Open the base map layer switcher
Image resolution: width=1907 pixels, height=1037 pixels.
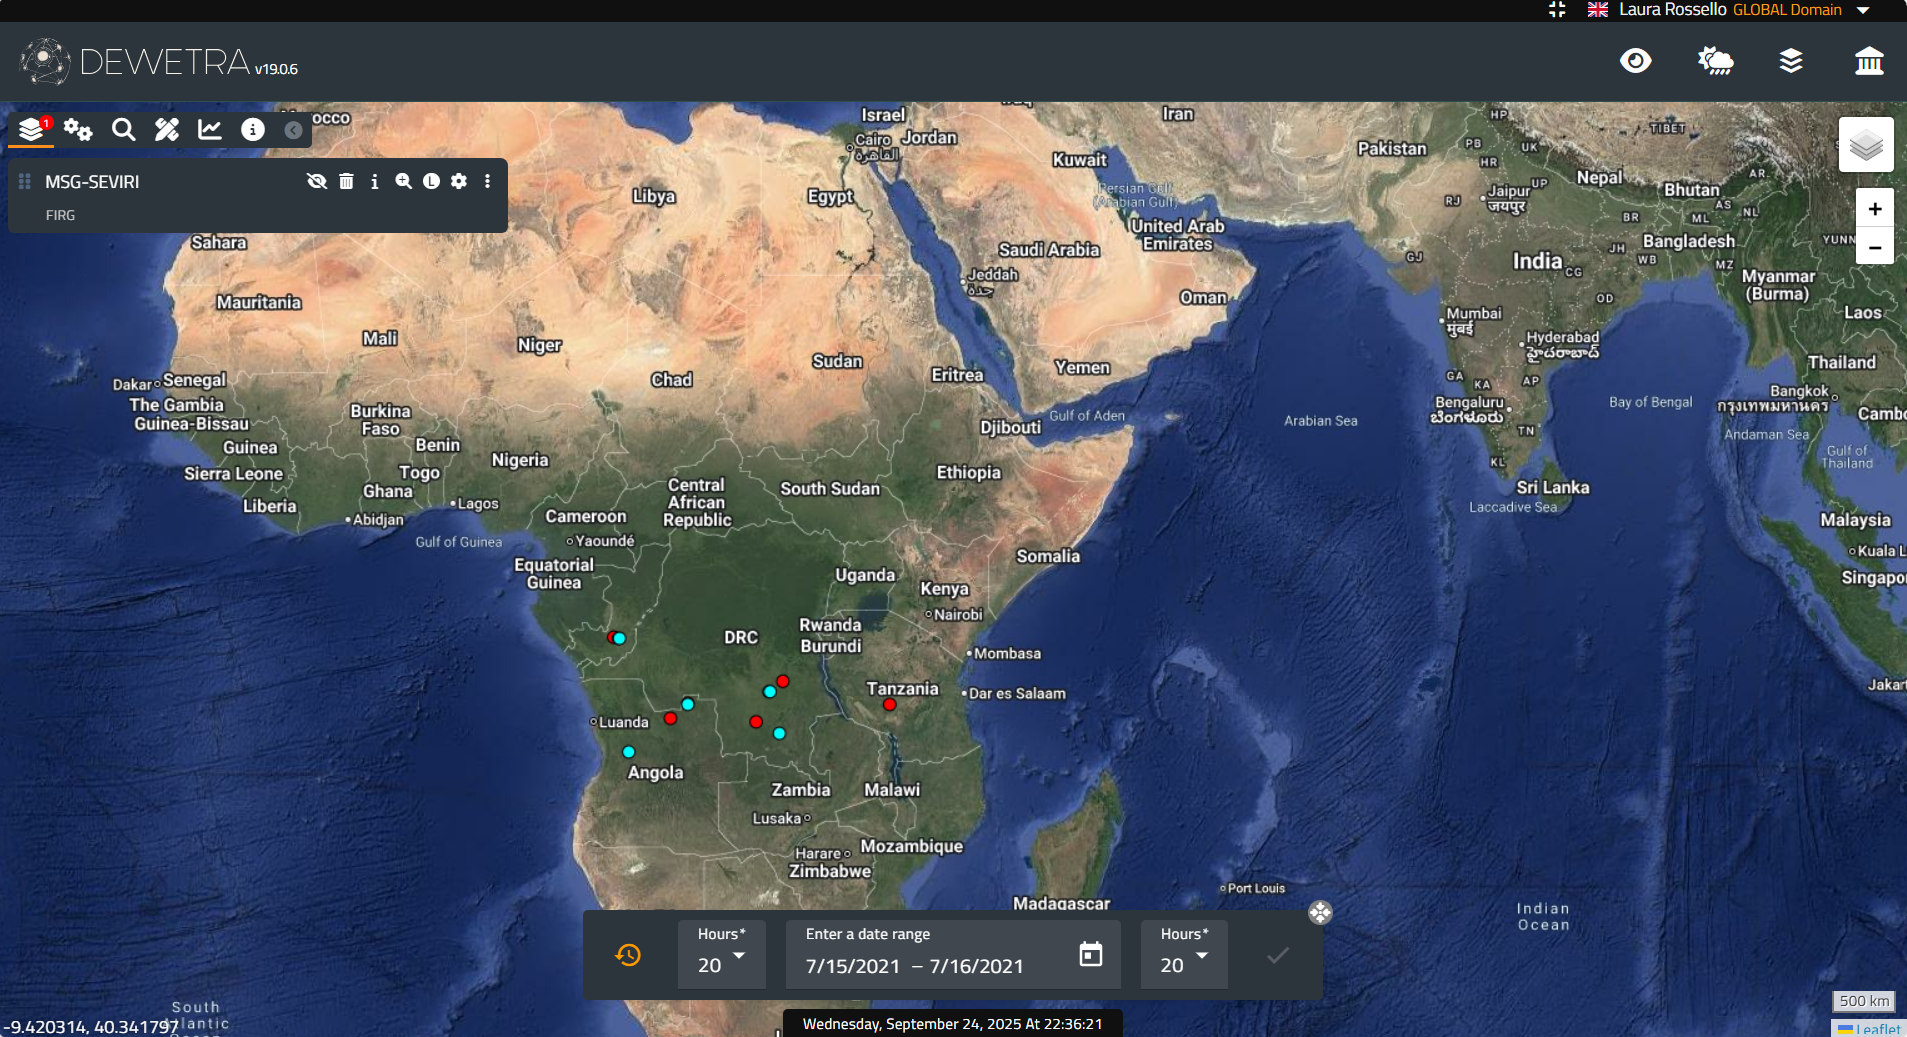pos(1866,146)
